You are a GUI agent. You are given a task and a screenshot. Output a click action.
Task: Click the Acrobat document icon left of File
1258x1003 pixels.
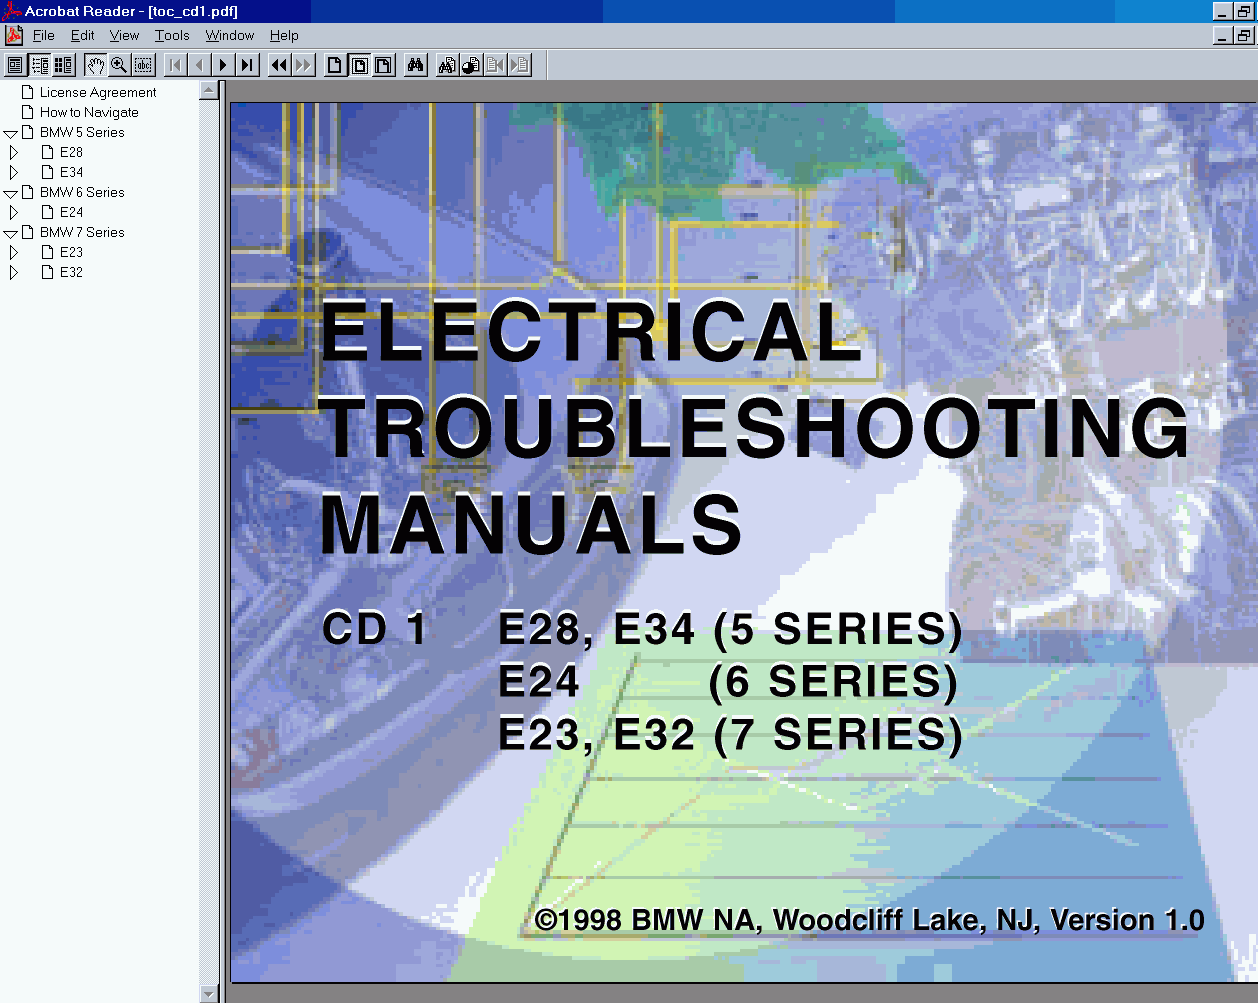(x=14, y=35)
